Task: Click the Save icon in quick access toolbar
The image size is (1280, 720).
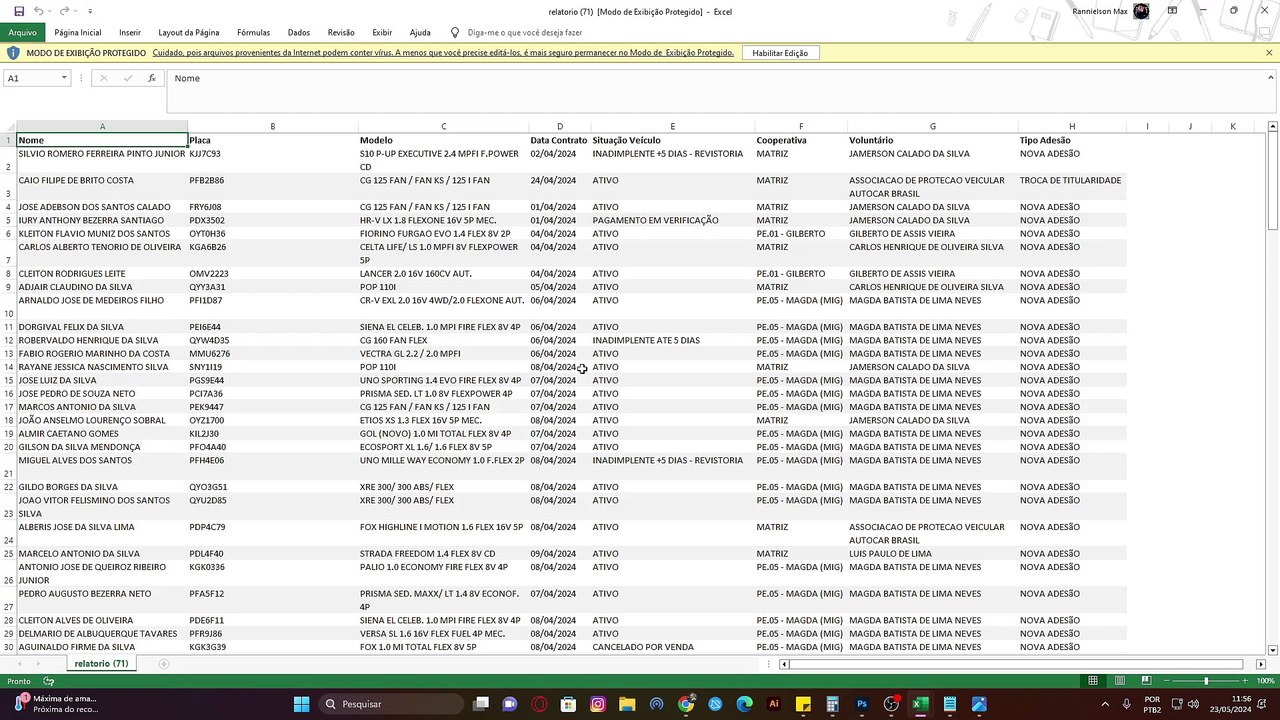Action: click(19, 11)
